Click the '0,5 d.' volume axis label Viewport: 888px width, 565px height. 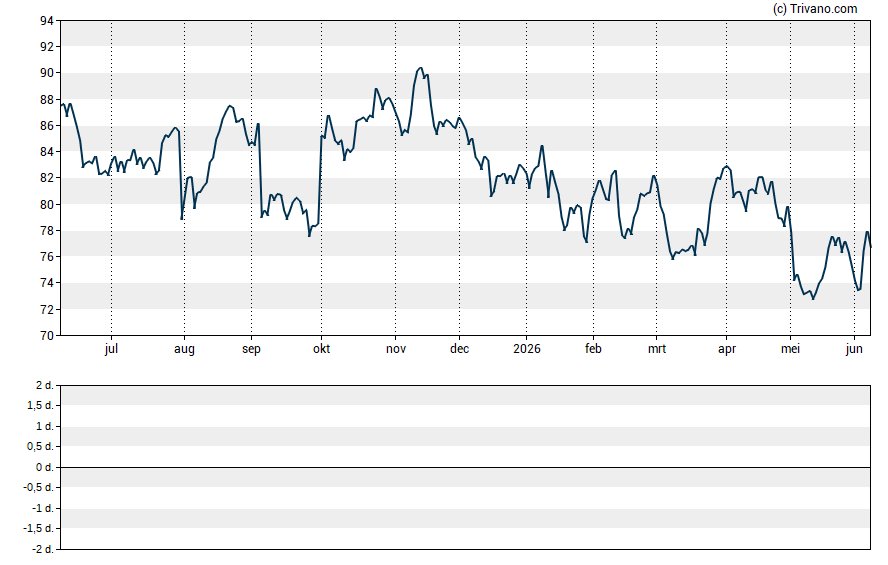click(x=40, y=447)
